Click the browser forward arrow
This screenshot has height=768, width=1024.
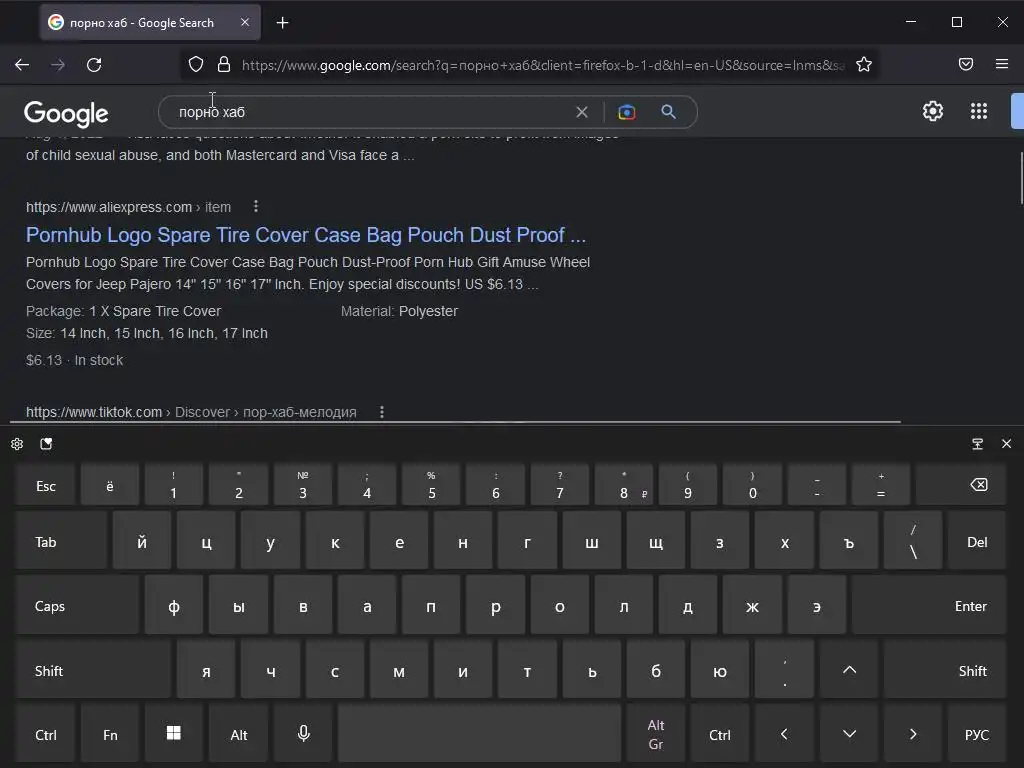pyautogui.click(x=58, y=65)
